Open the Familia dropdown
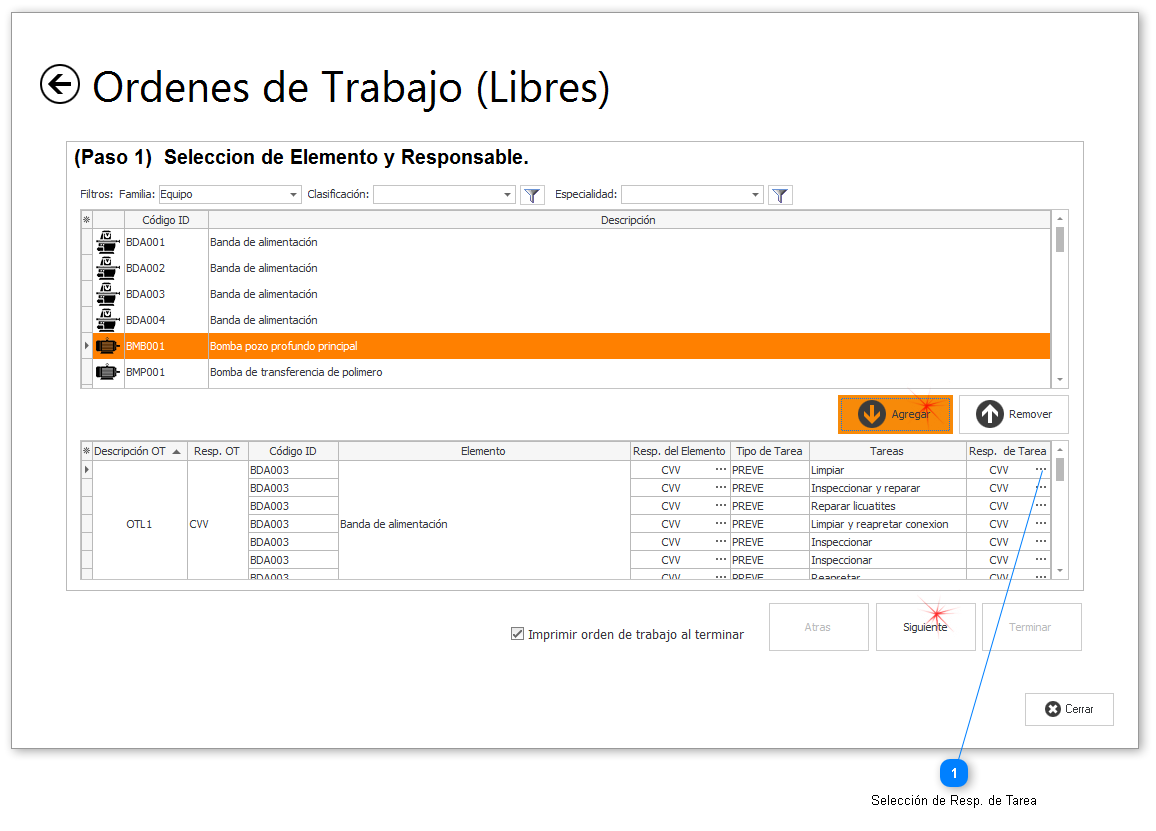Screen dimensions: 1156x831 tap(293, 195)
